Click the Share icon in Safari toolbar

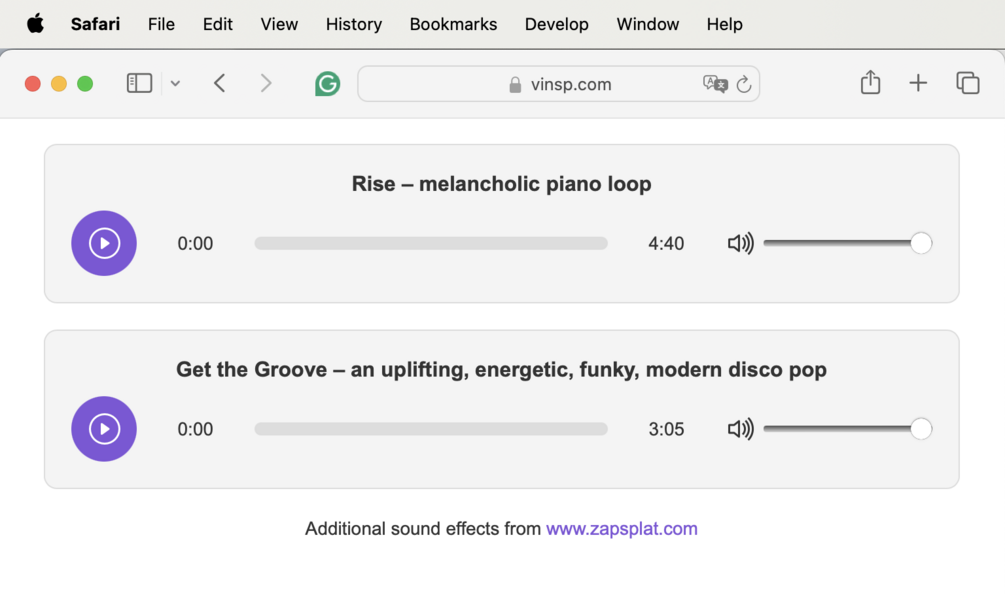pyautogui.click(x=869, y=83)
